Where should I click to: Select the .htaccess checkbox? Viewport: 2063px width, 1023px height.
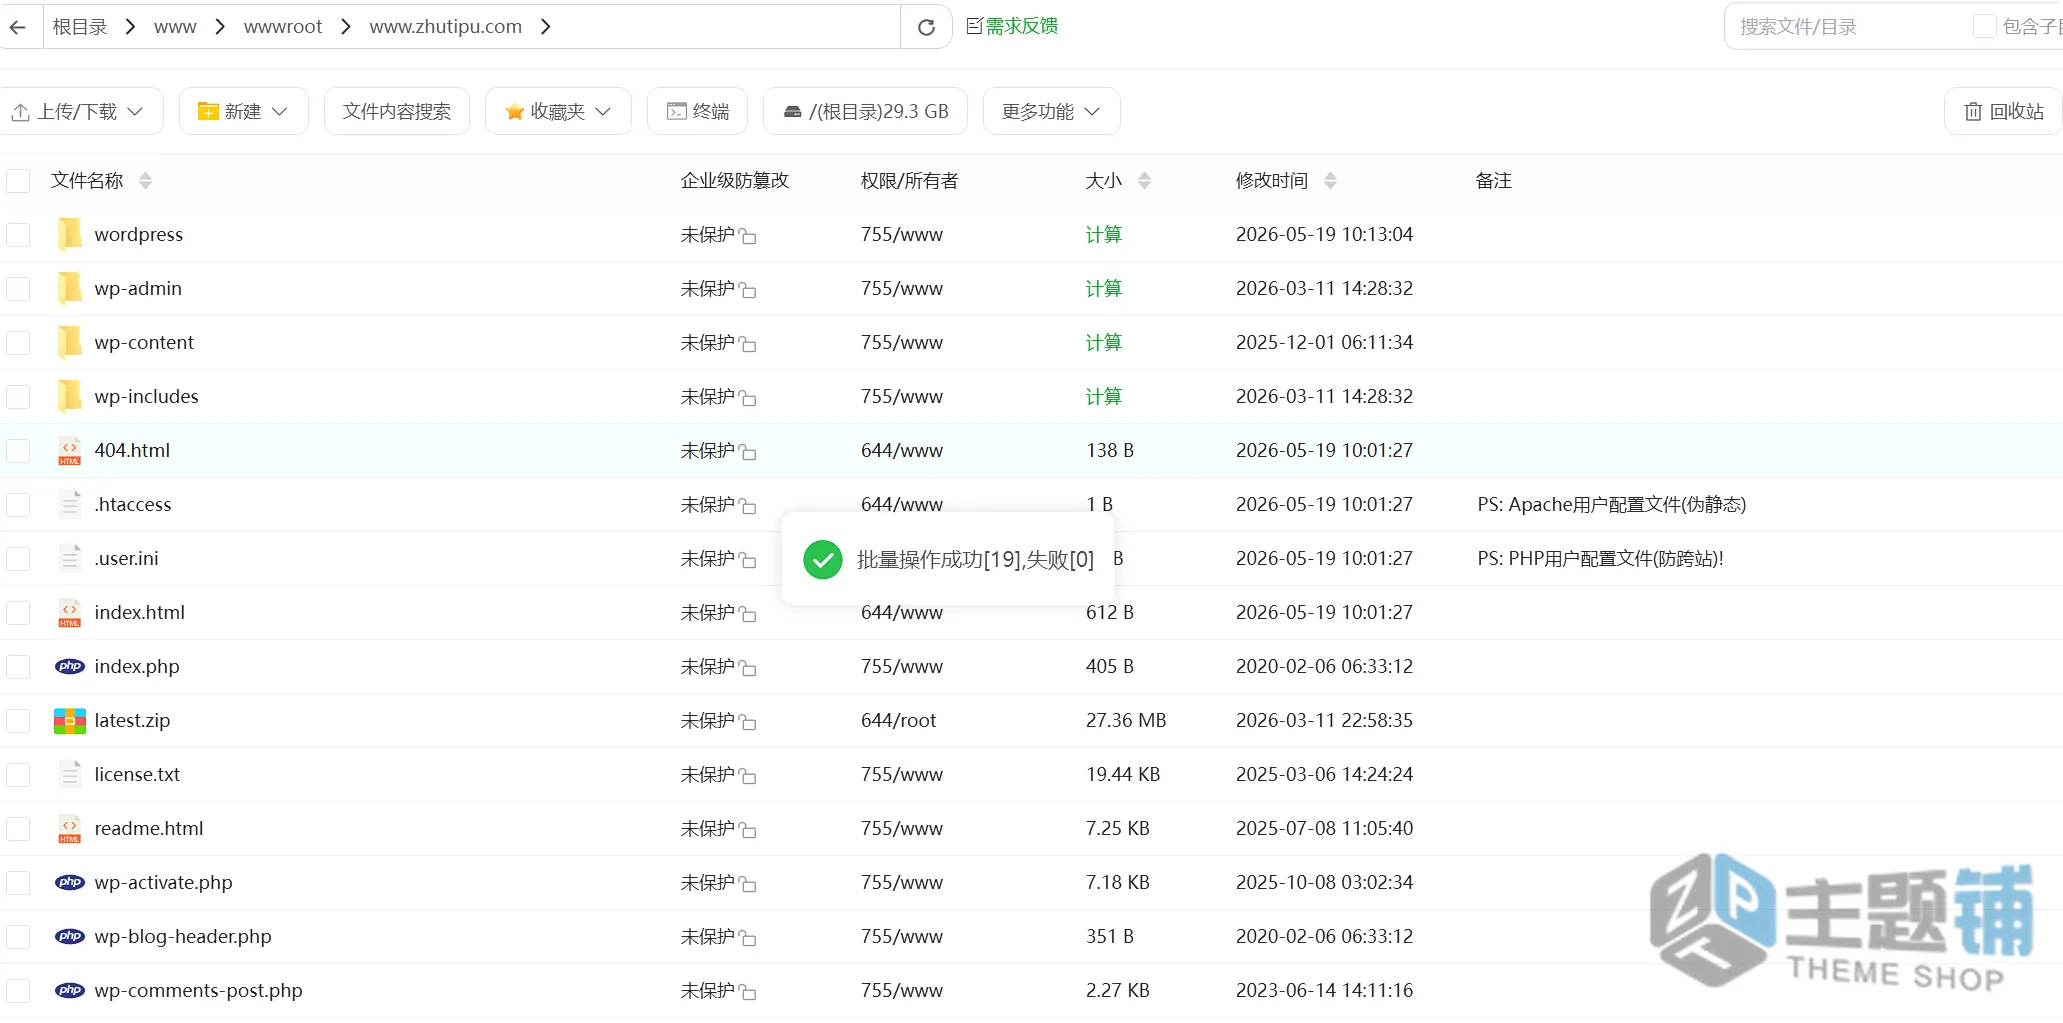[x=18, y=505]
